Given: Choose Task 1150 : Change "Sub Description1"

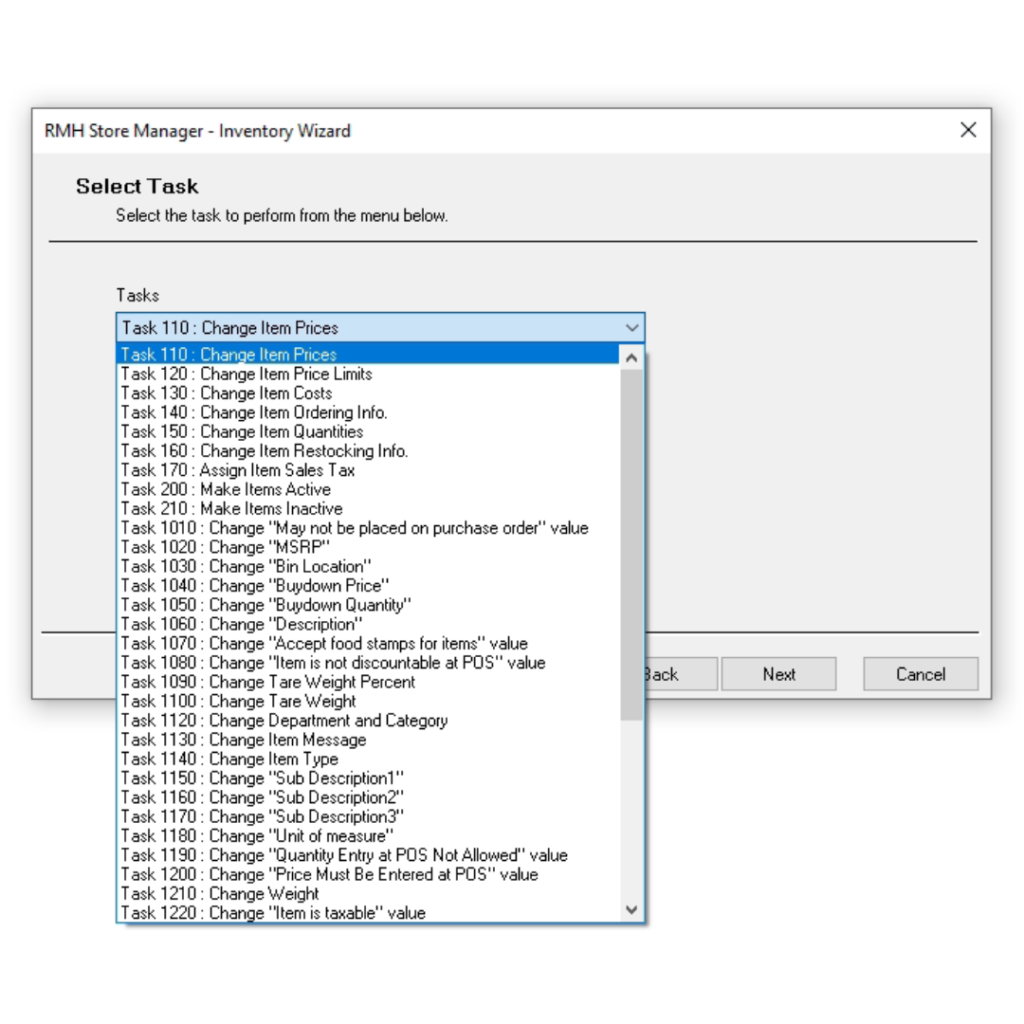Looking at the screenshot, I should click(x=368, y=778).
